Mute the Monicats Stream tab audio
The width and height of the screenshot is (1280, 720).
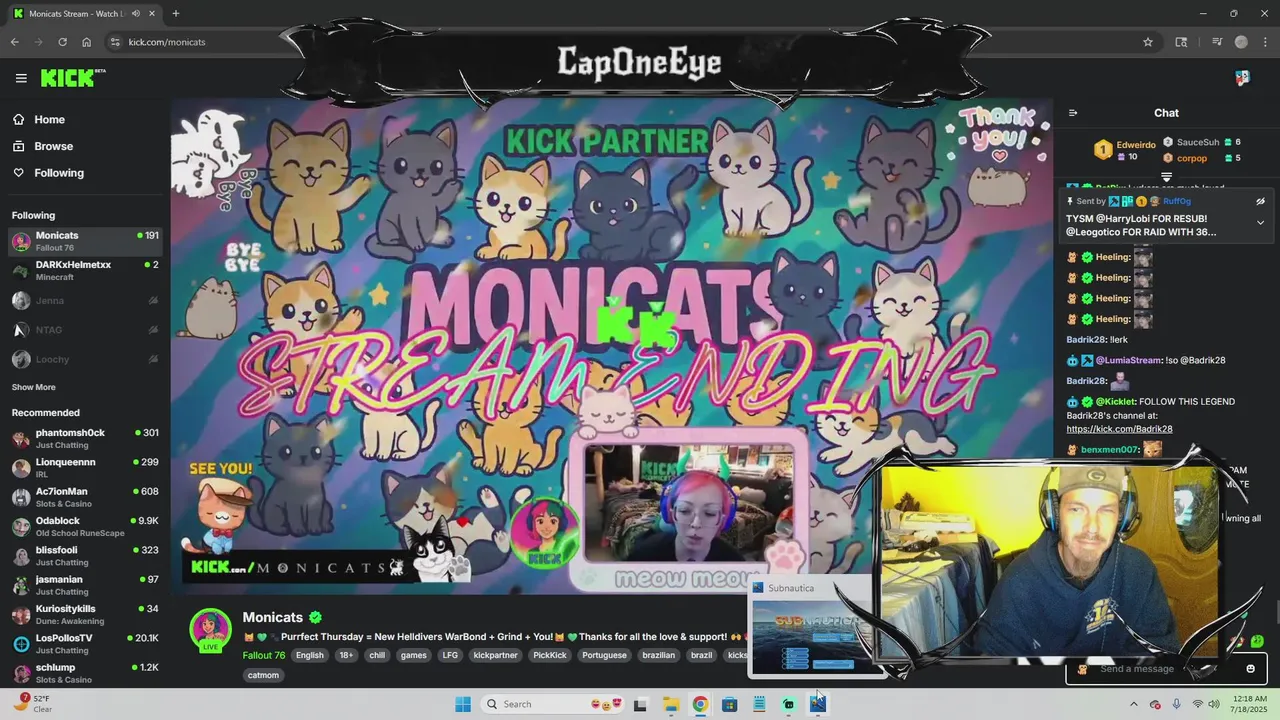click(x=134, y=13)
